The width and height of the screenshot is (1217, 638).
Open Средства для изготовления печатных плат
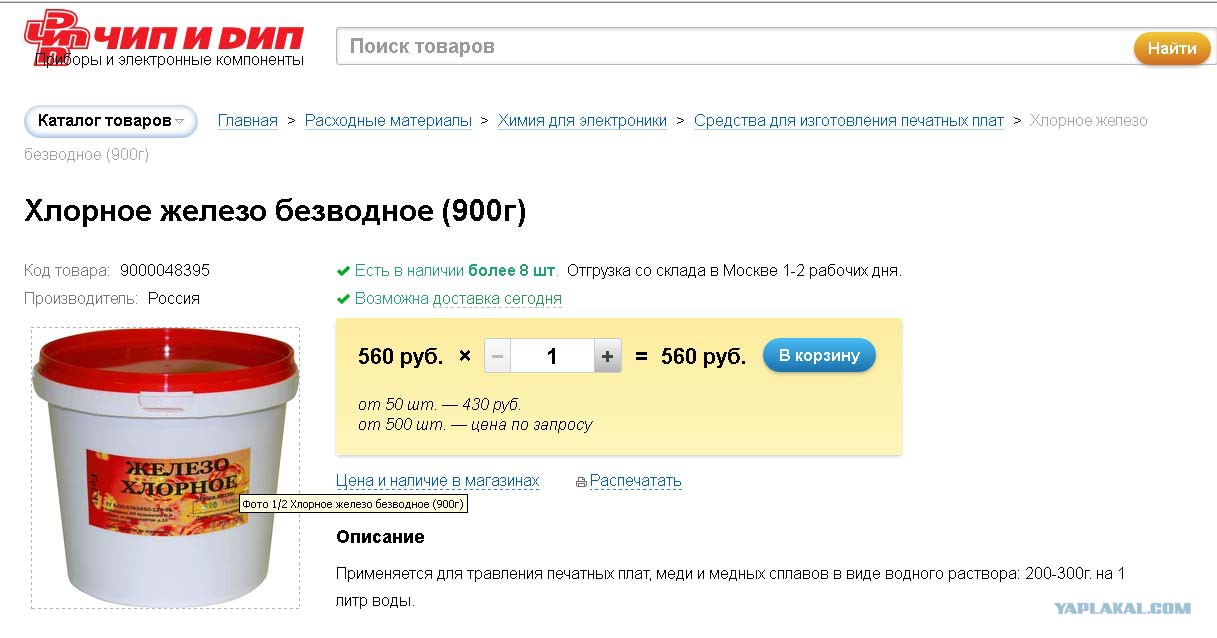point(848,121)
